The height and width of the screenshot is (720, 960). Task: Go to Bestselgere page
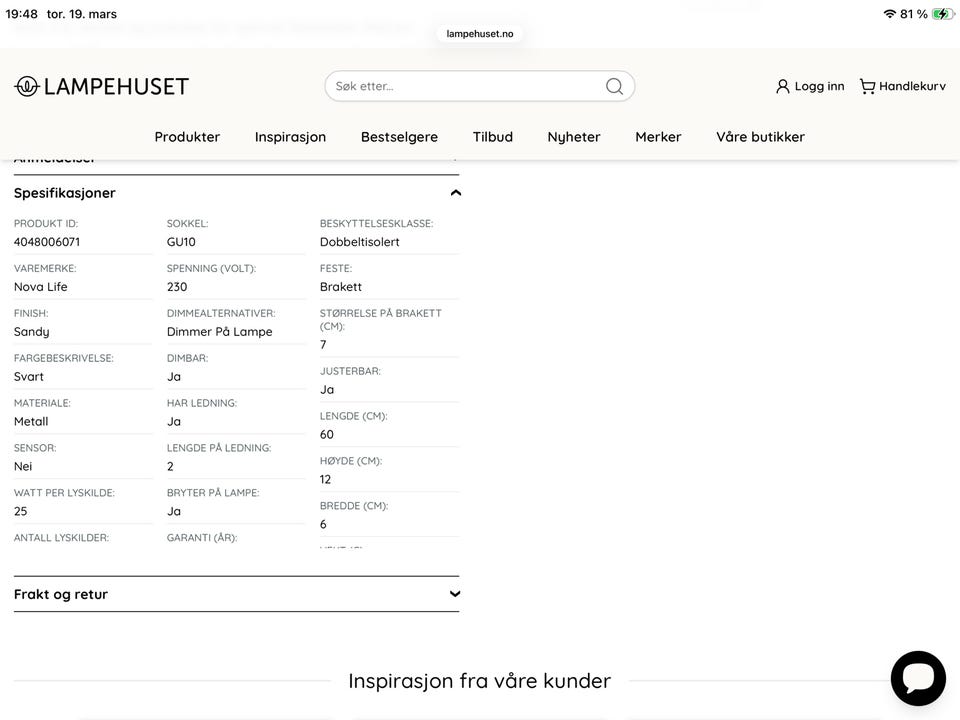click(399, 137)
